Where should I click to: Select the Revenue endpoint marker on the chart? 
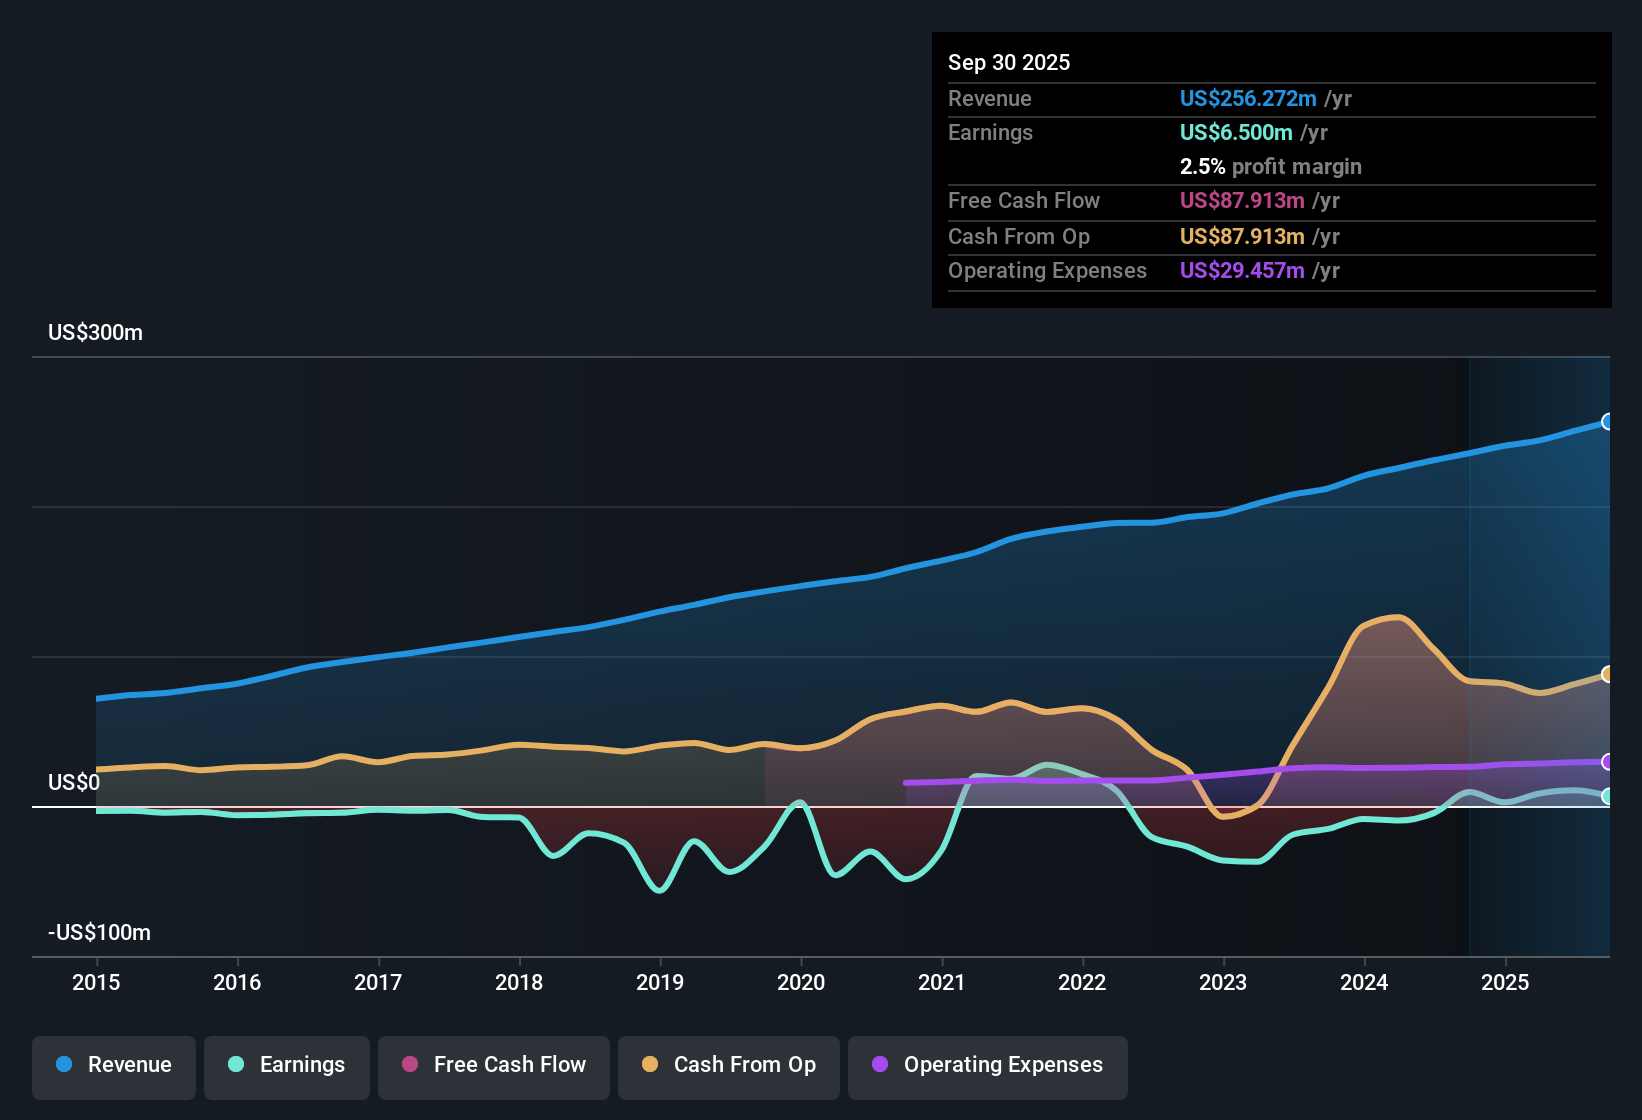(1608, 423)
